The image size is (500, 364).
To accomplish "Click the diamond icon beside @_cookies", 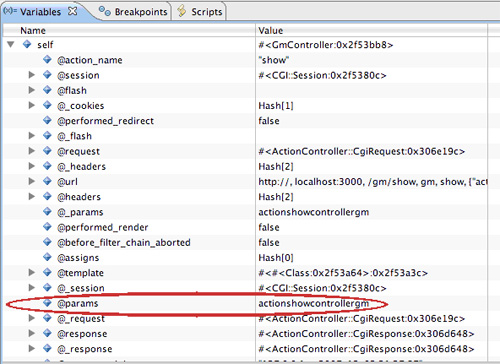I will (x=47, y=105).
